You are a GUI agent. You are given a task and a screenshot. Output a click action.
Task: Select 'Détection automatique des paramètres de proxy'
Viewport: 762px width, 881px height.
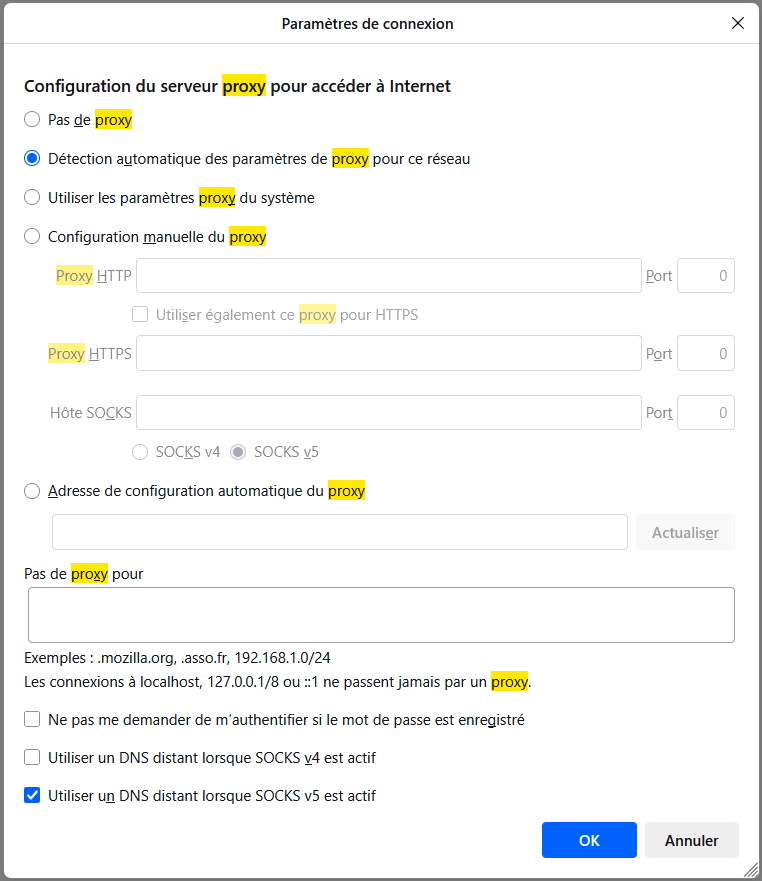(x=33, y=159)
